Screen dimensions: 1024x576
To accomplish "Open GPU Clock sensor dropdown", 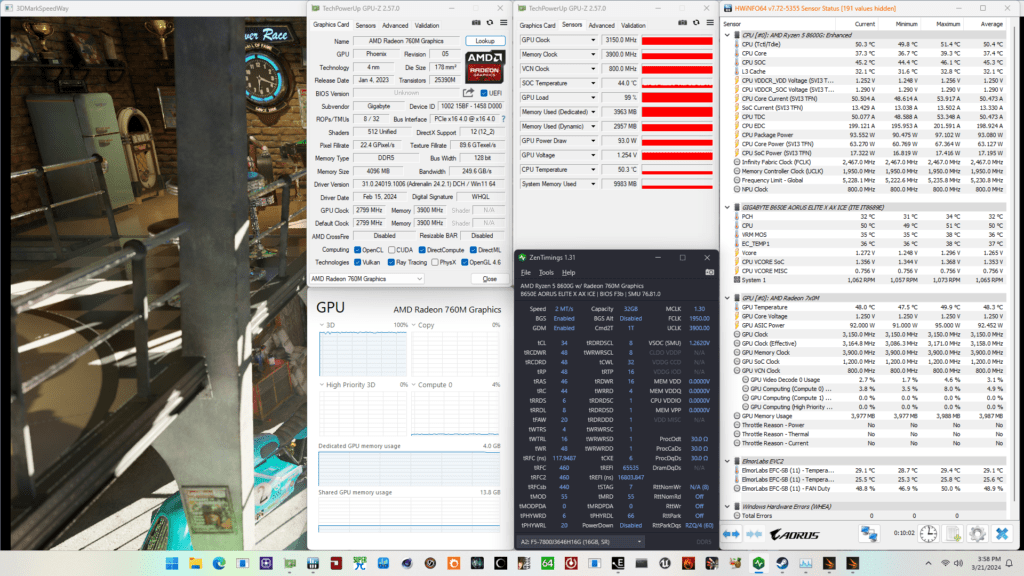I will (593, 40).
